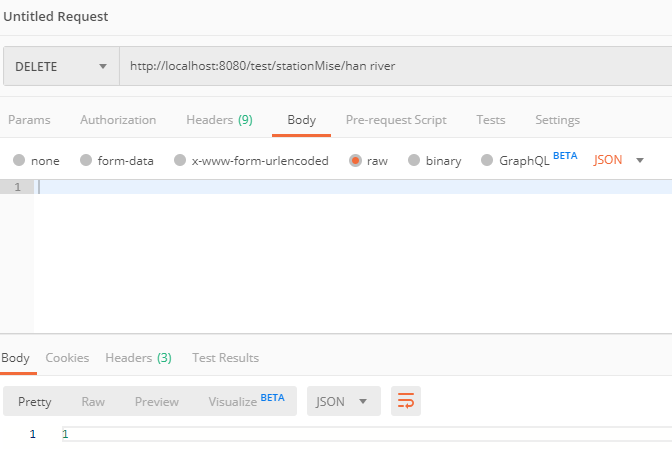Show the response Preview view

(x=157, y=402)
